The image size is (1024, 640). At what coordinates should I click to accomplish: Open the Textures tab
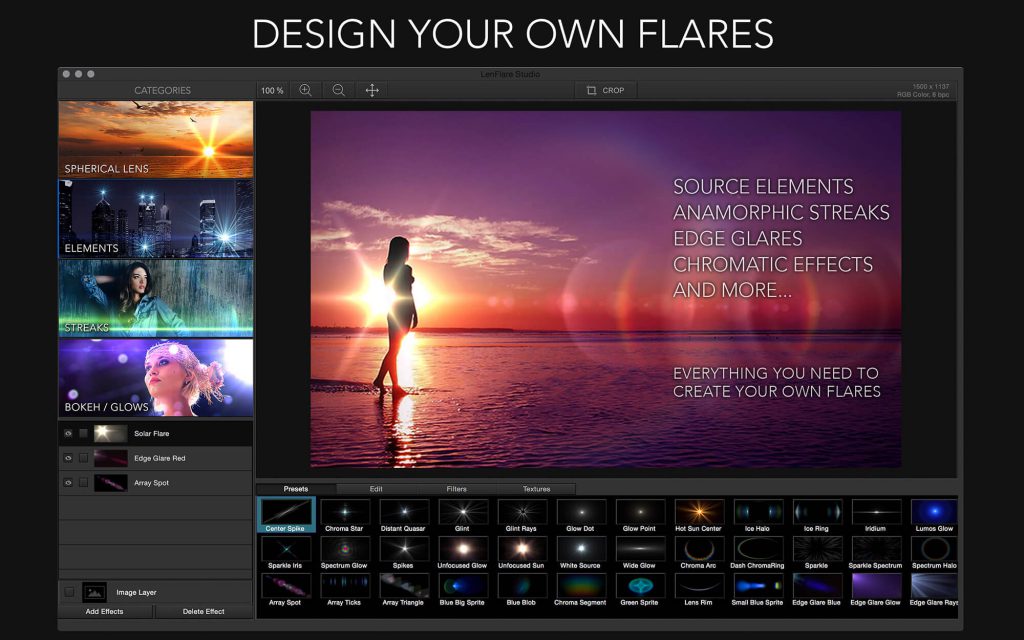click(x=538, y=489)
